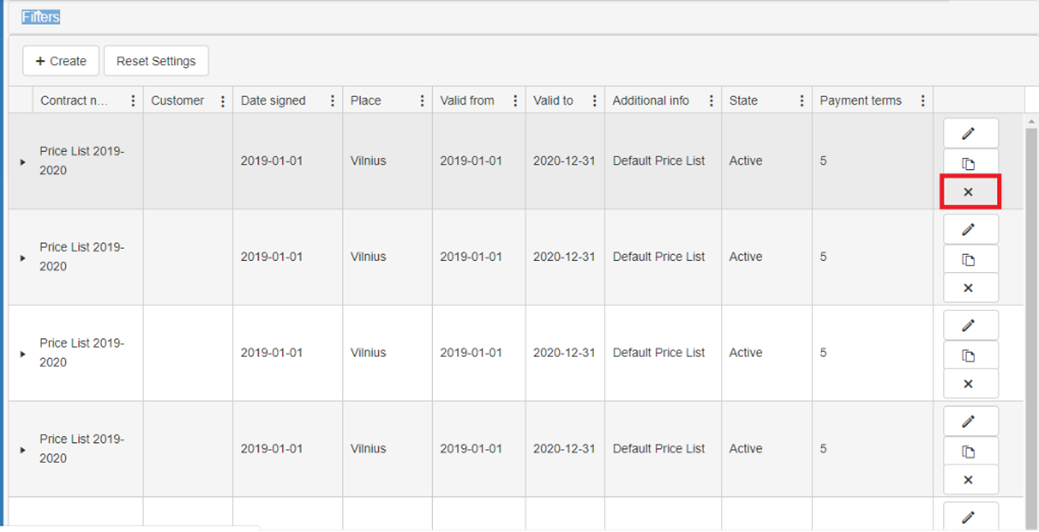Open State column options menu
Image resolution: width=1039 pixels, height=532 pixels.
coord(802,101)
